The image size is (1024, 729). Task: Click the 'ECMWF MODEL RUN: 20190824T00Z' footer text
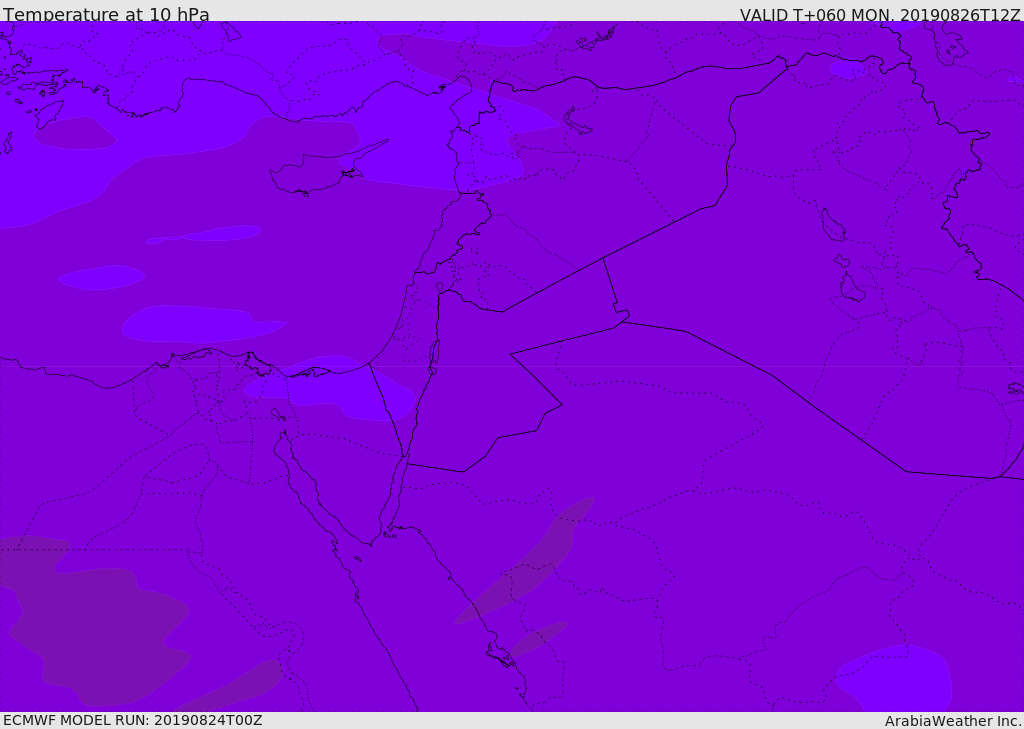click(133, 720)
